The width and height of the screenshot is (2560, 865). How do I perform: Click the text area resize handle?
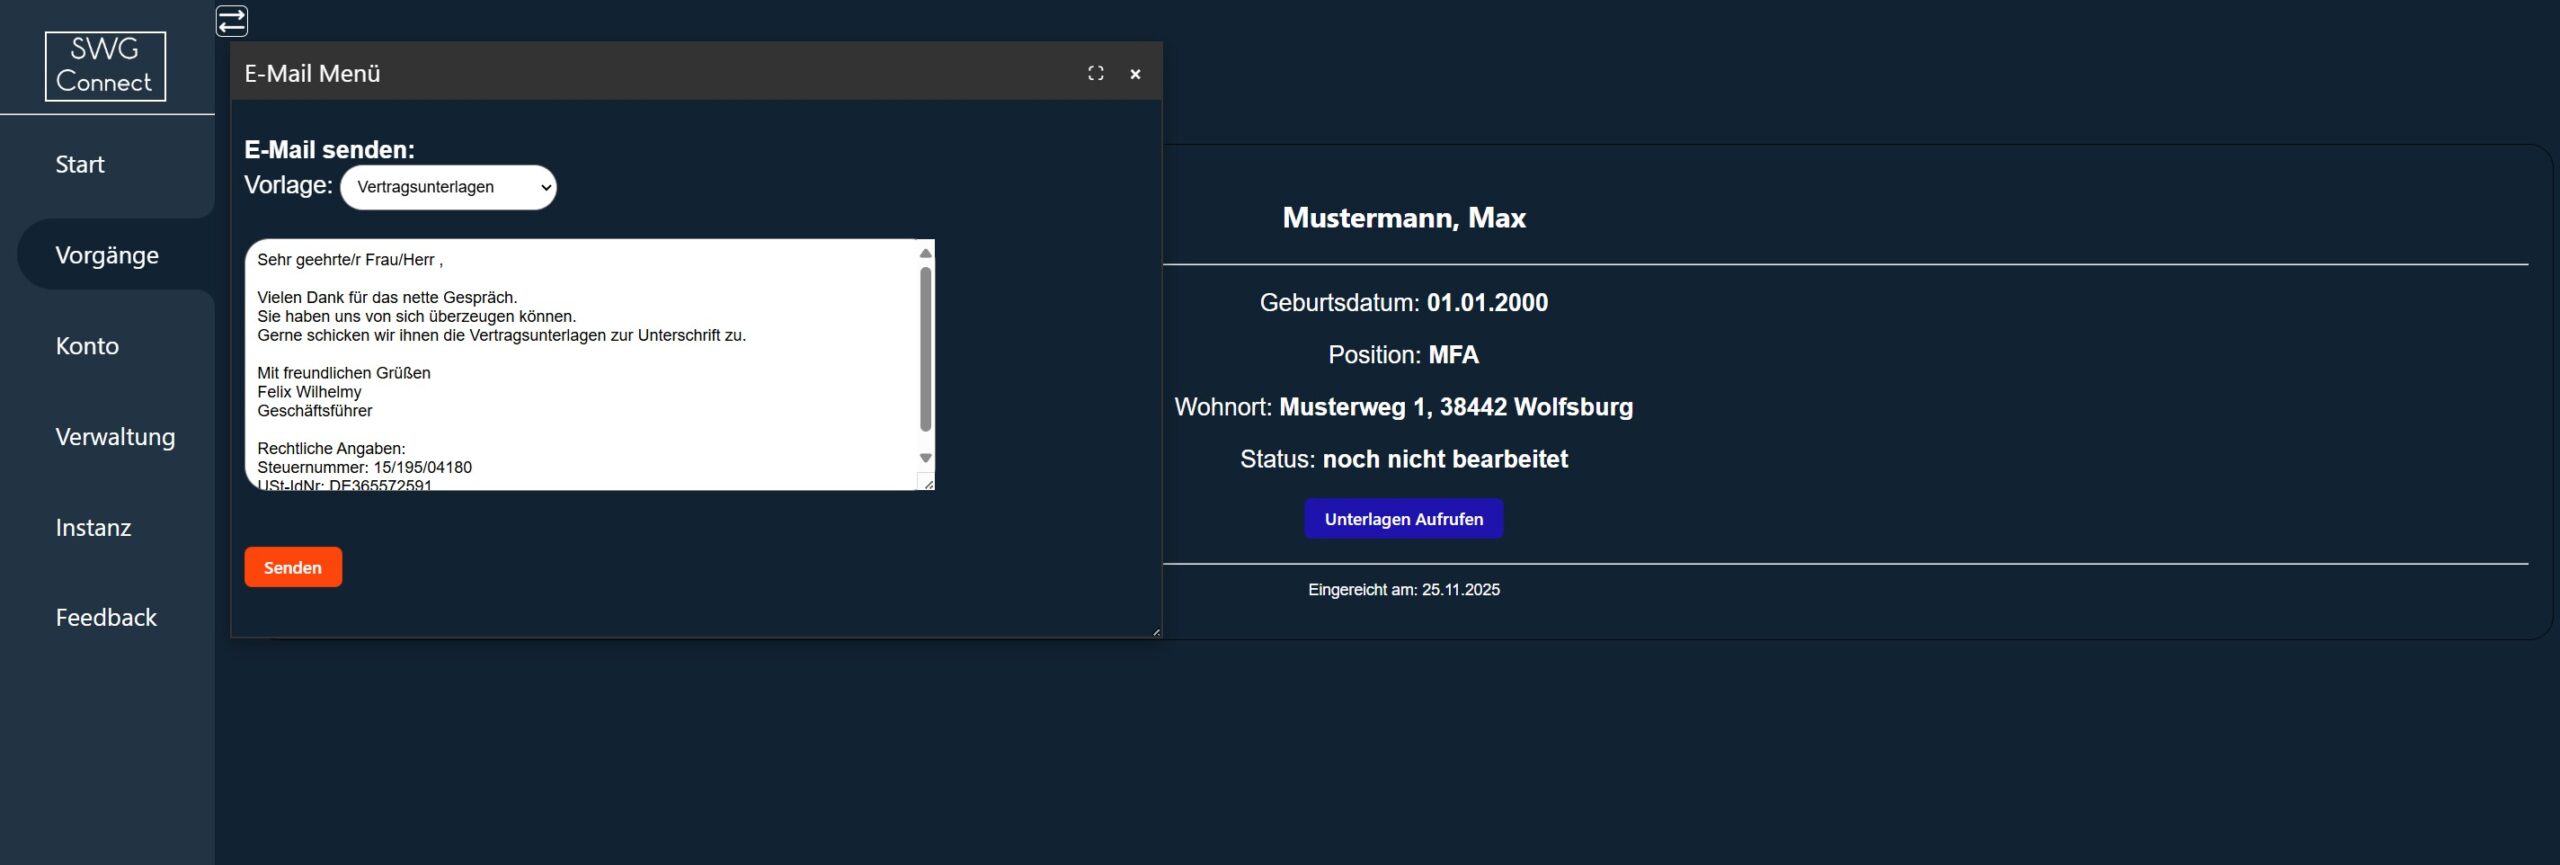pos(928,484)
